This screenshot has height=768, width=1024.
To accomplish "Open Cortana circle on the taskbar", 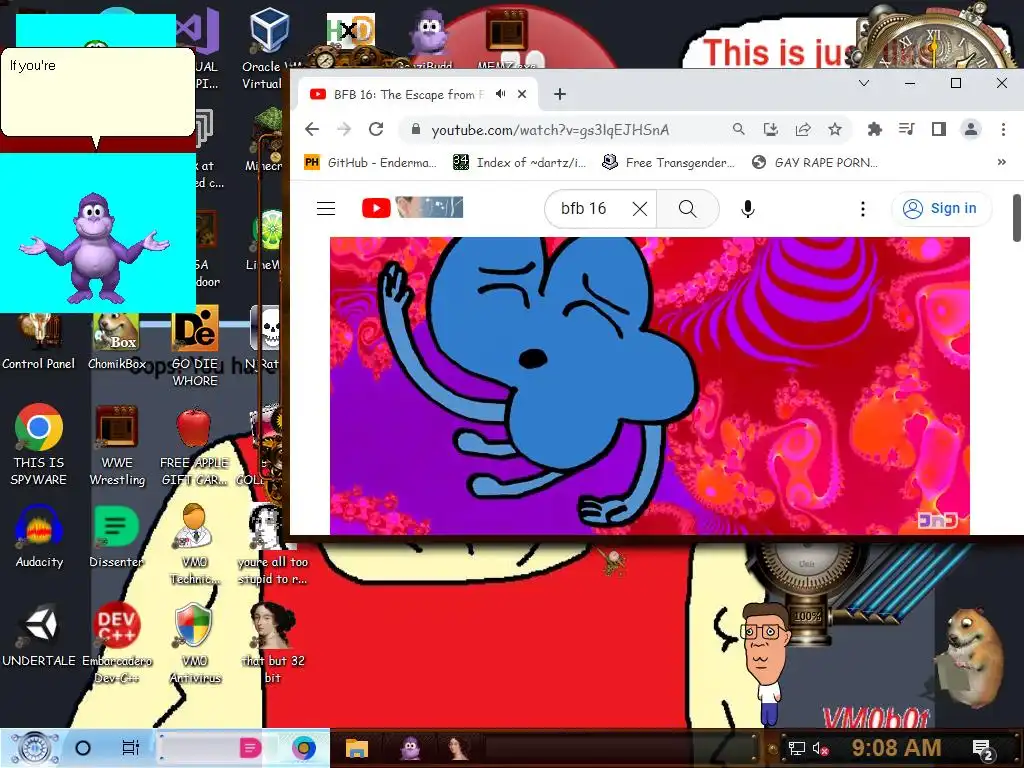I will click(x=83, y=748).
